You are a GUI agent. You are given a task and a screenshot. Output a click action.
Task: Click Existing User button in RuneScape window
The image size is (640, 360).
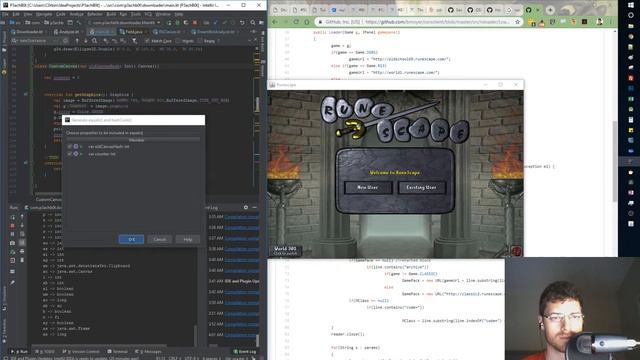click(x=421, y=187)
